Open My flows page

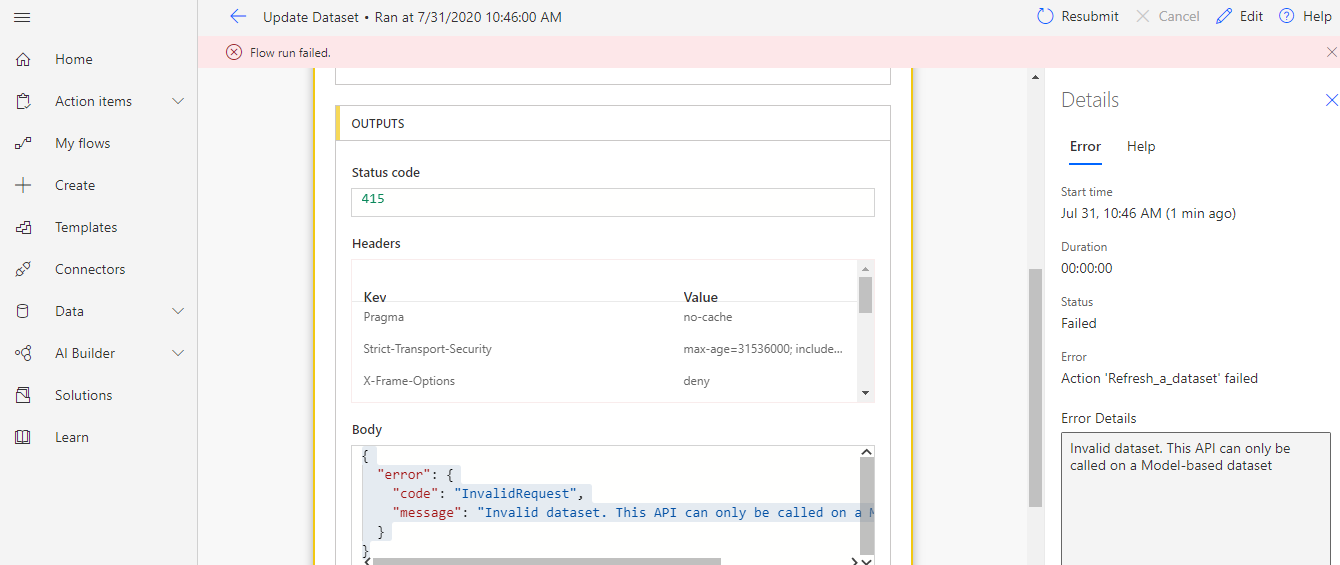(x=83, y=143)
